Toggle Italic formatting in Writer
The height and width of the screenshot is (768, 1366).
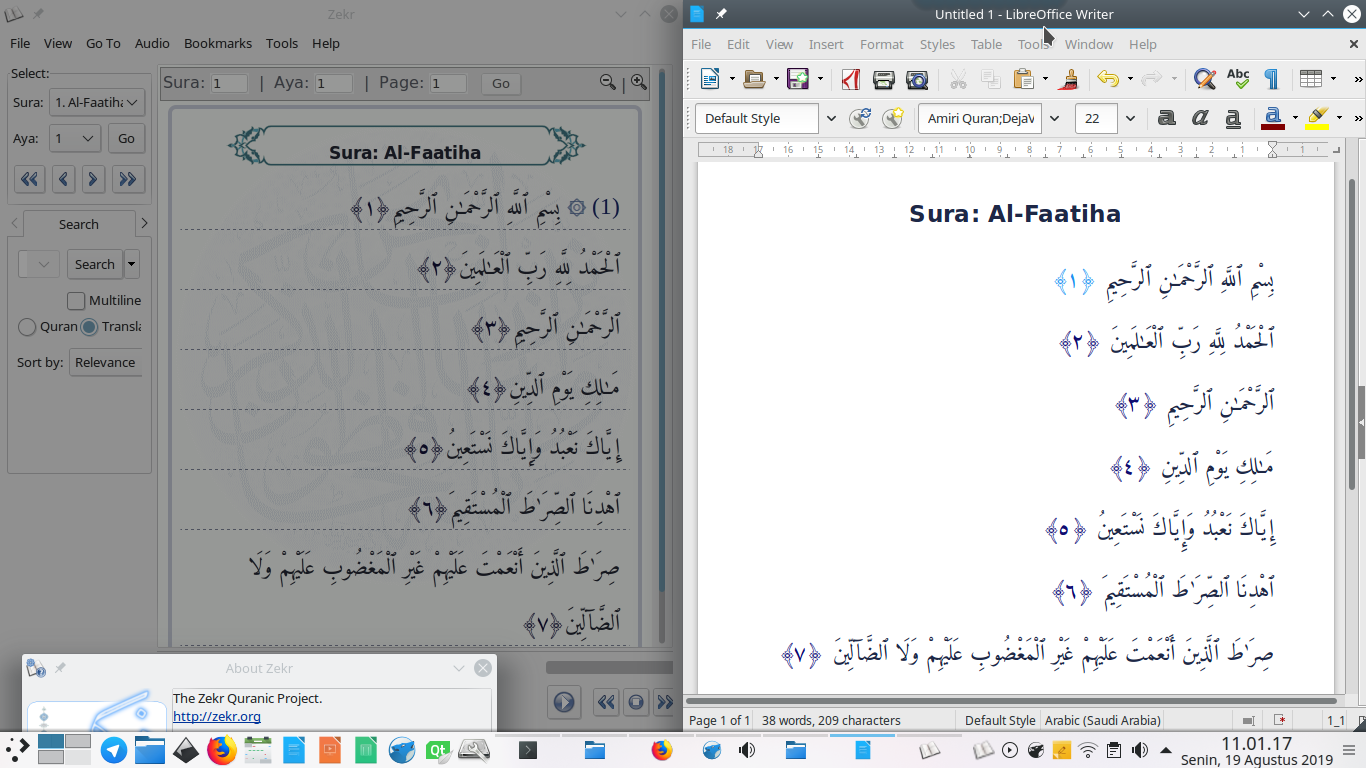click(x=1200, y=118)
